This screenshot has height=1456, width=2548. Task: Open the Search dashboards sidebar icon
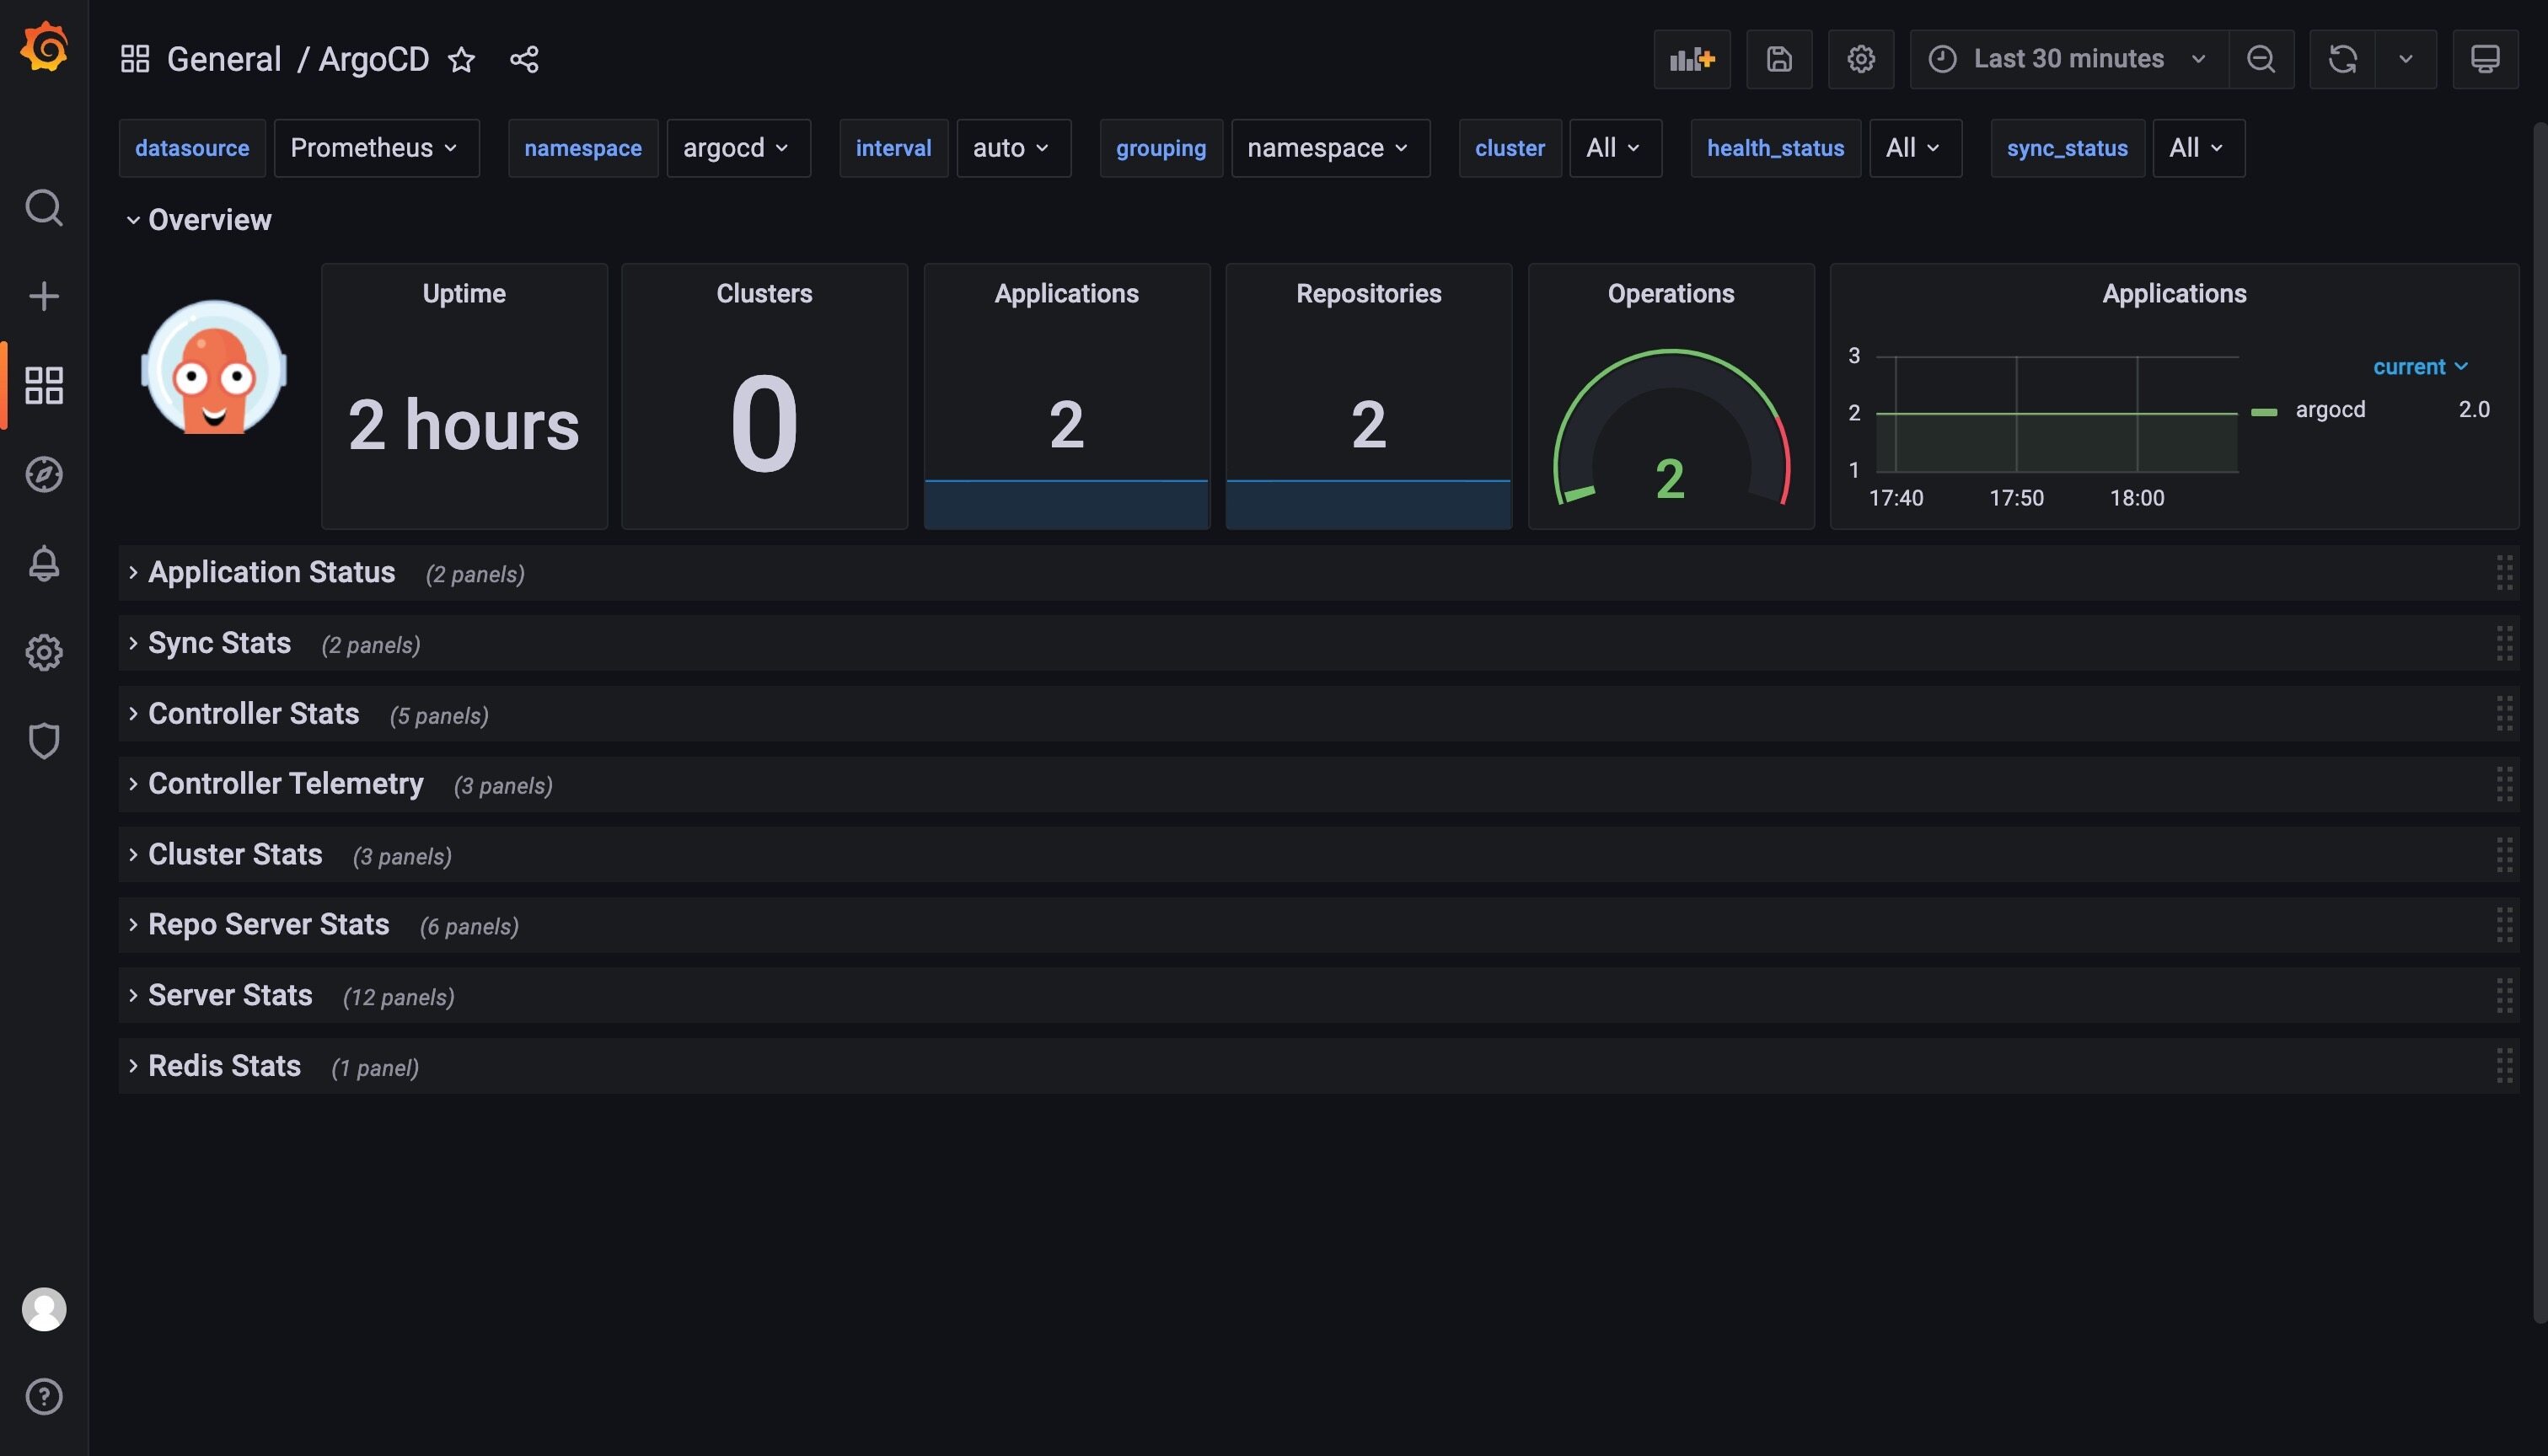[44, 208]
